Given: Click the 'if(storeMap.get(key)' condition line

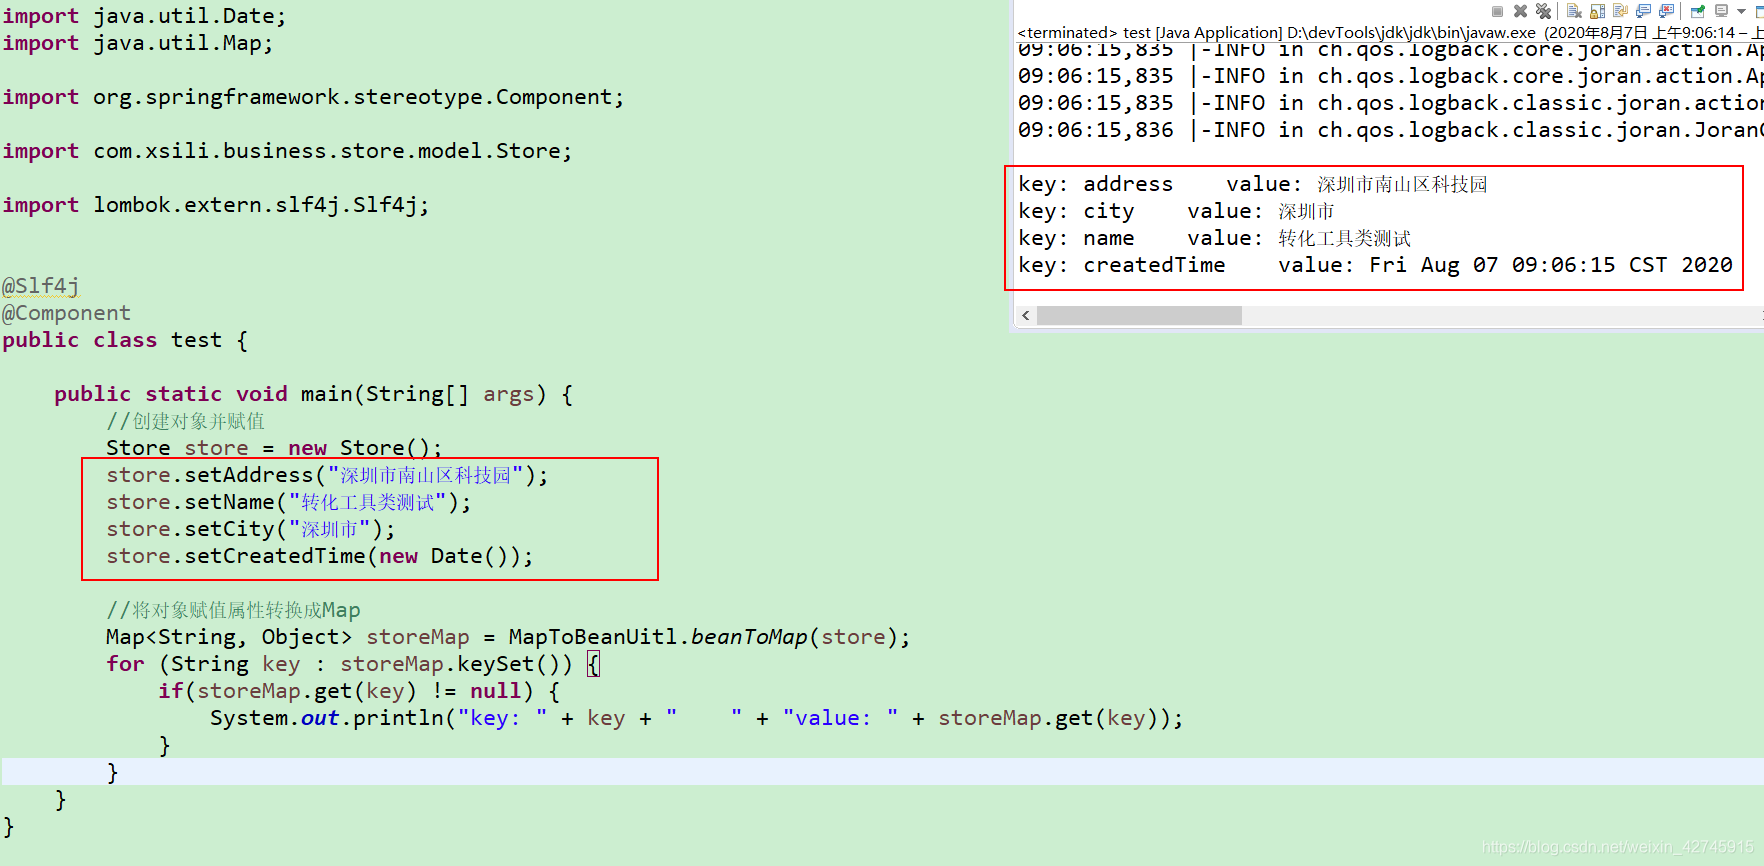Looking at the screenshot, I should point(359,691).
